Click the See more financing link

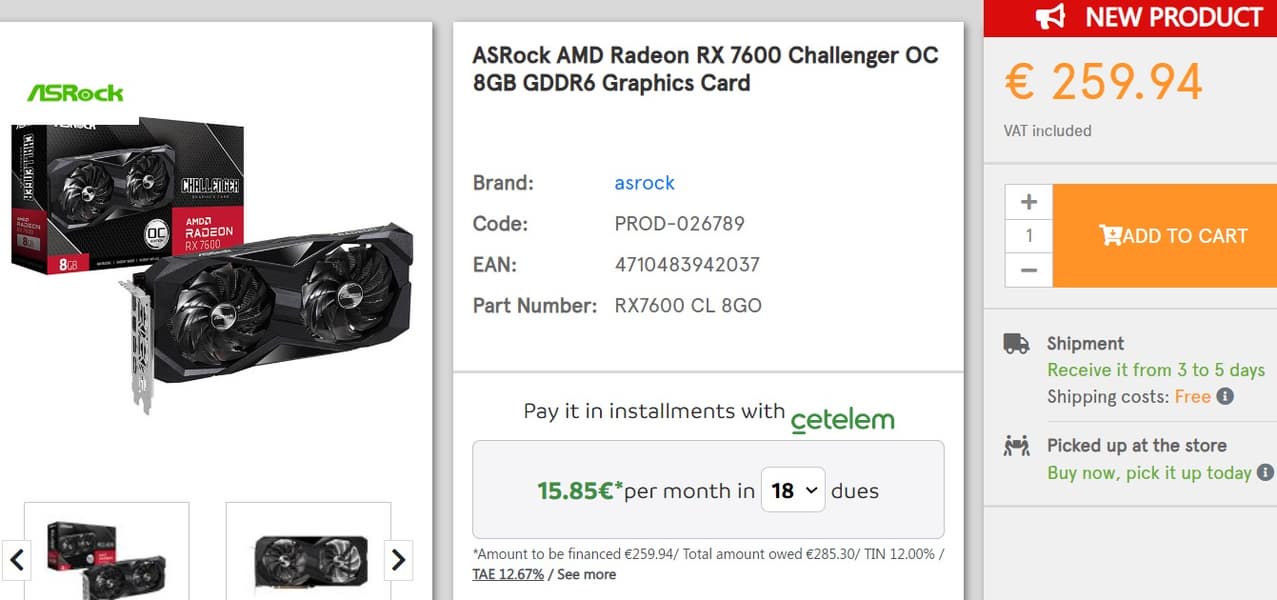pyautogui.click(x=586, y=574)
